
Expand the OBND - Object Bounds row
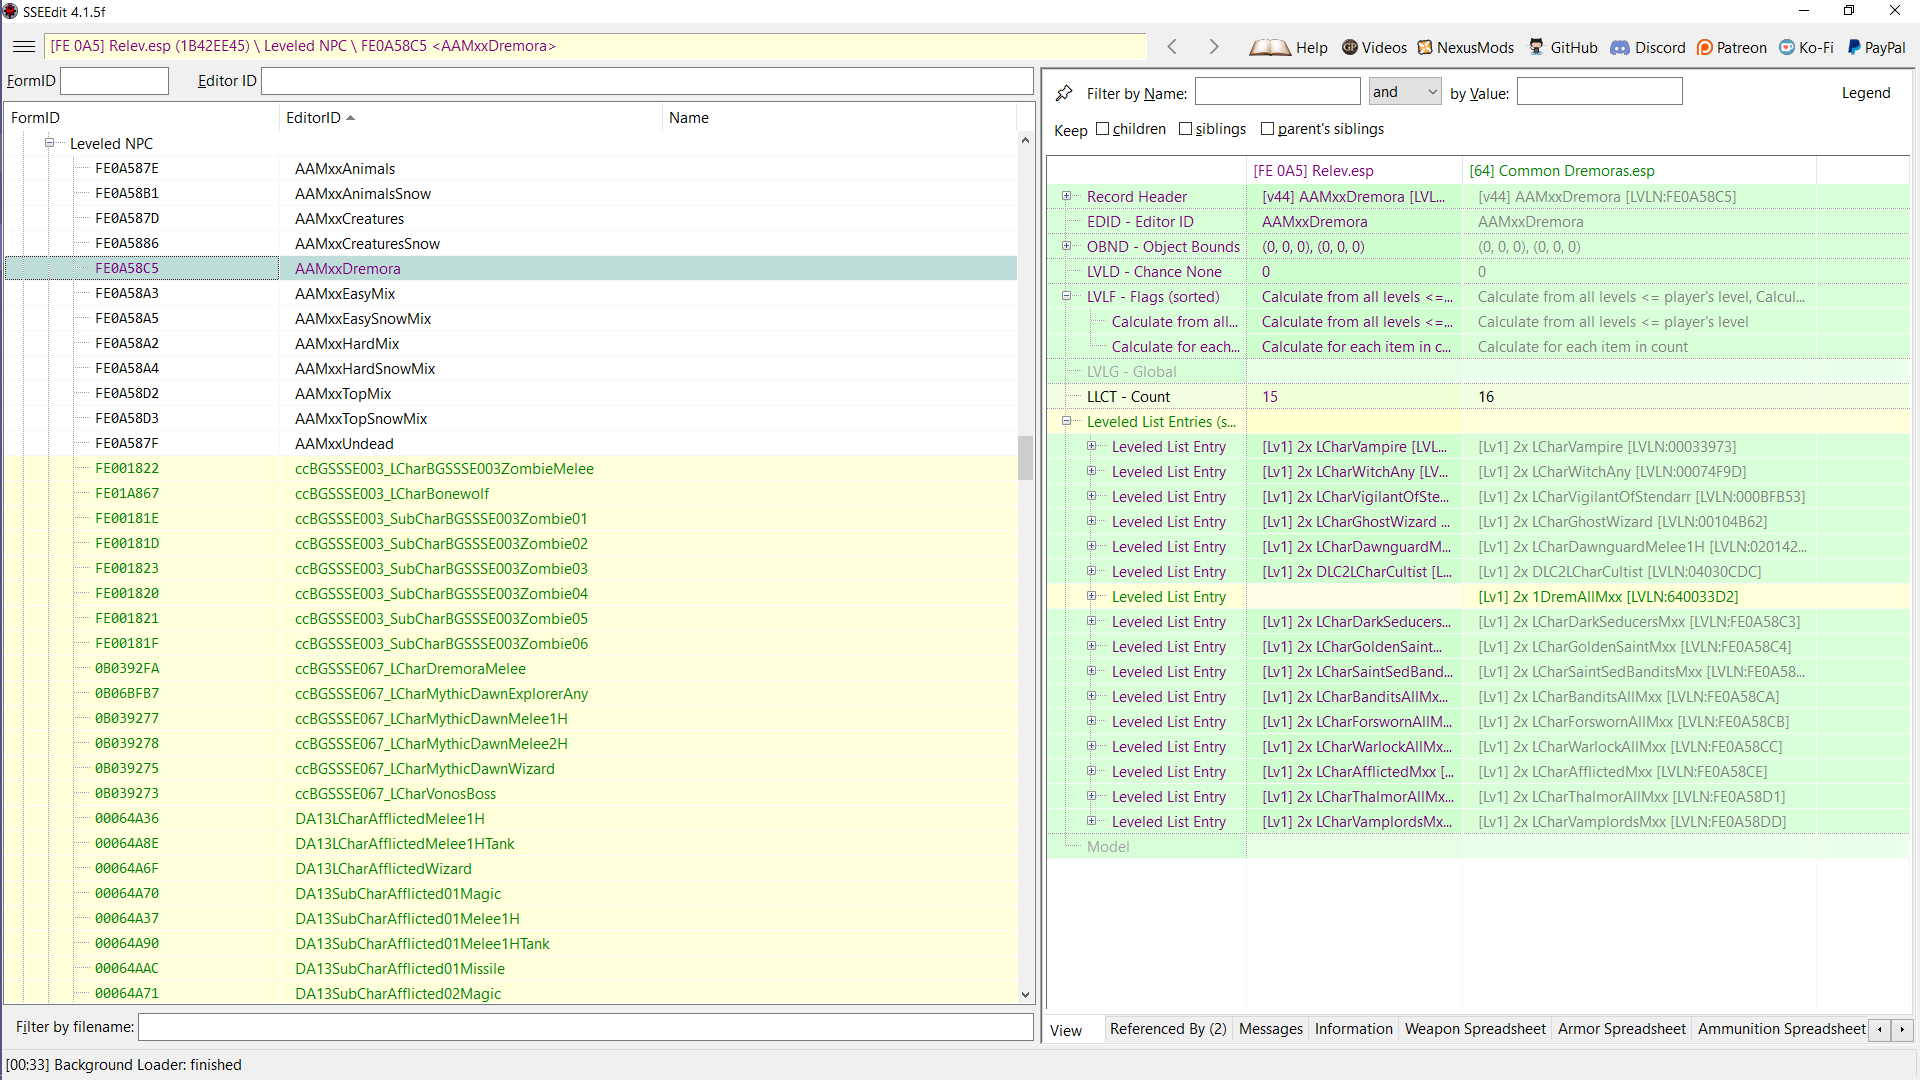(1066, 246)
